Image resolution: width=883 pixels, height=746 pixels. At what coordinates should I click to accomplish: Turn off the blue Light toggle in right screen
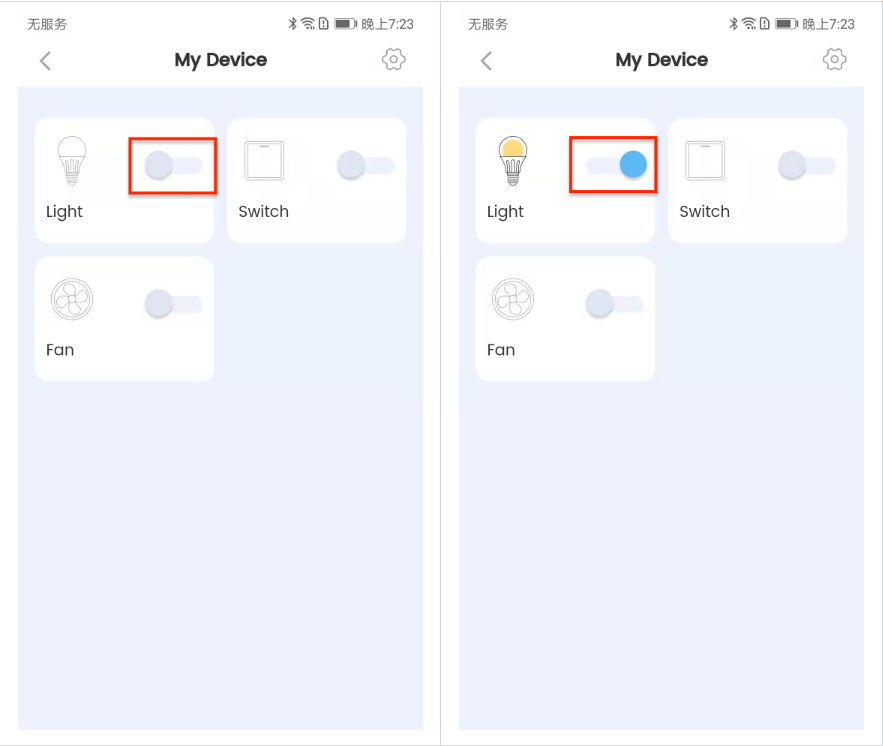[x=616, y=165]
